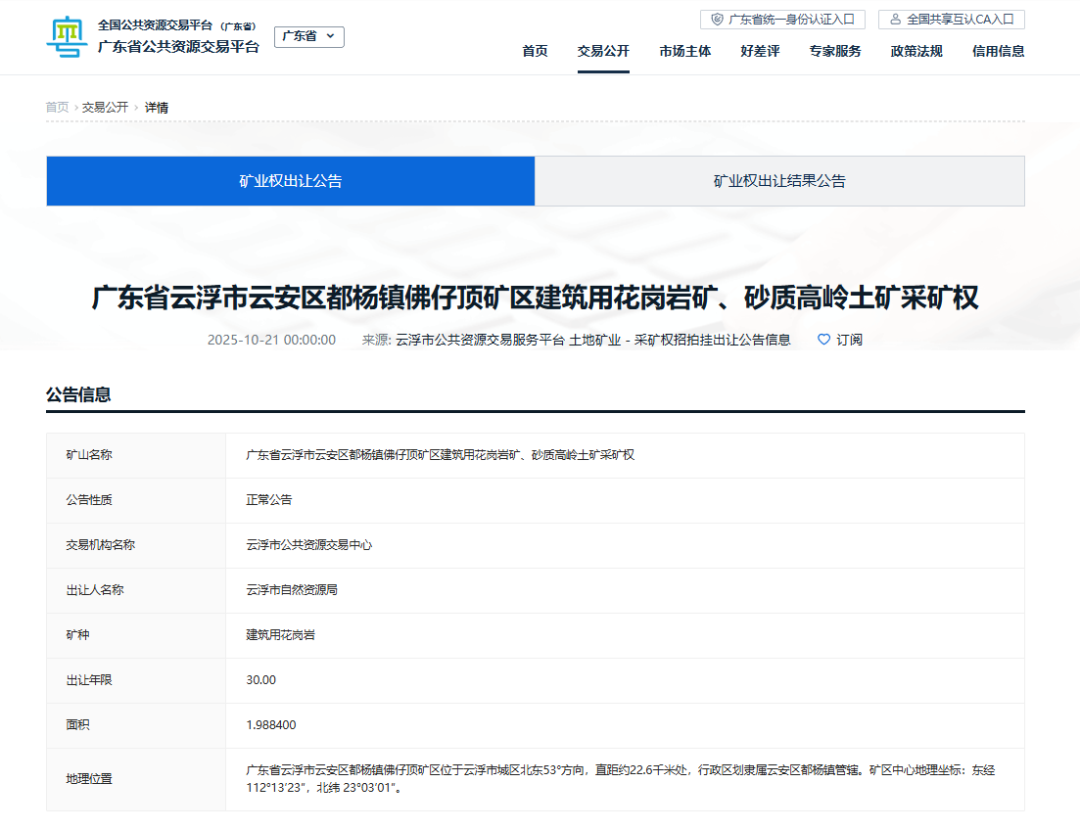1080x829 pixels.
Task: Click the 好差评 navigation item
Action: 759,51
